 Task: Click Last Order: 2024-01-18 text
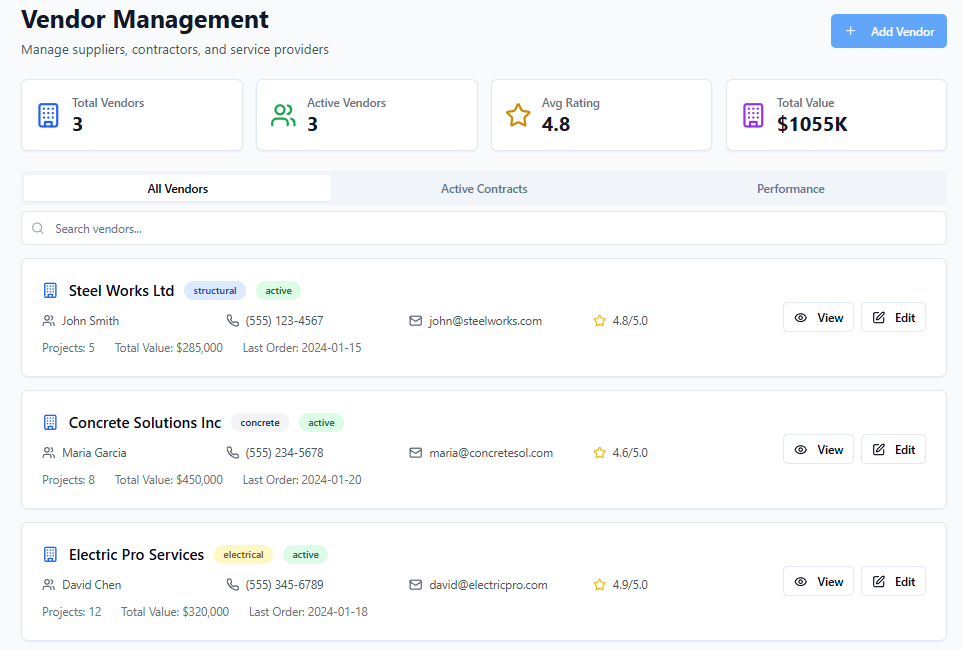coord(308,612)
